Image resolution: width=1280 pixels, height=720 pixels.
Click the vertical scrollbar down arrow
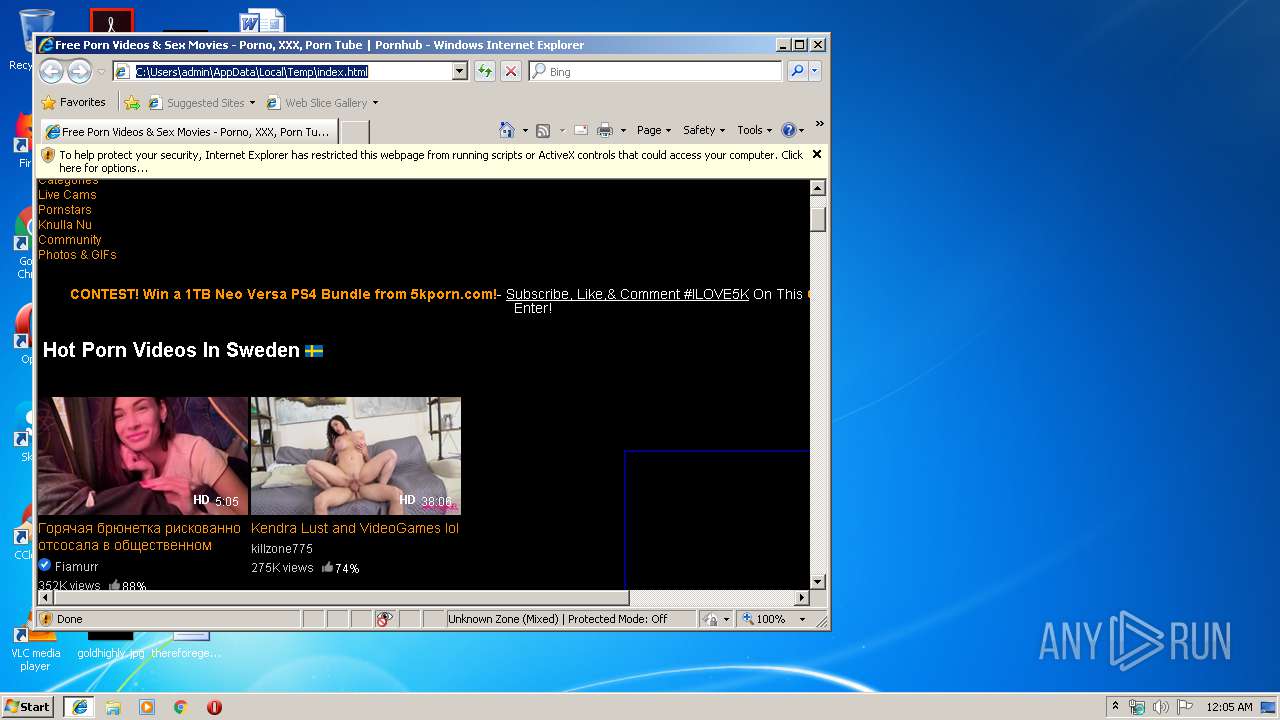pyautogui.click(x=818, y=581)
